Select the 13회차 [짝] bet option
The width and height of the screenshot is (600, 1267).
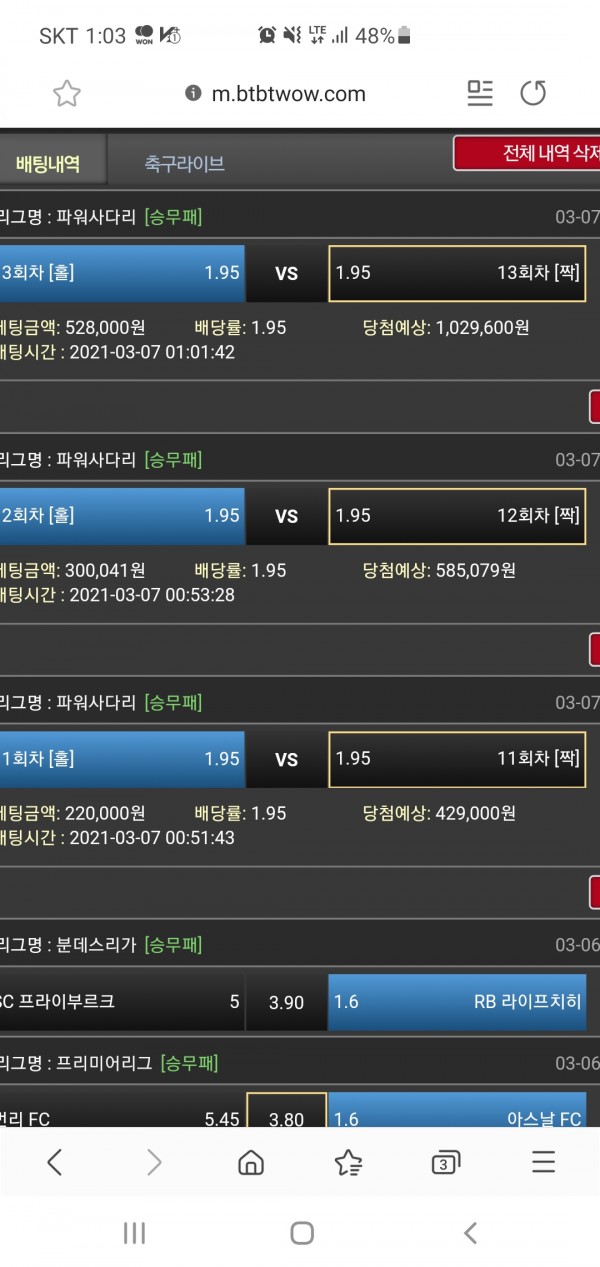(457, 273)
